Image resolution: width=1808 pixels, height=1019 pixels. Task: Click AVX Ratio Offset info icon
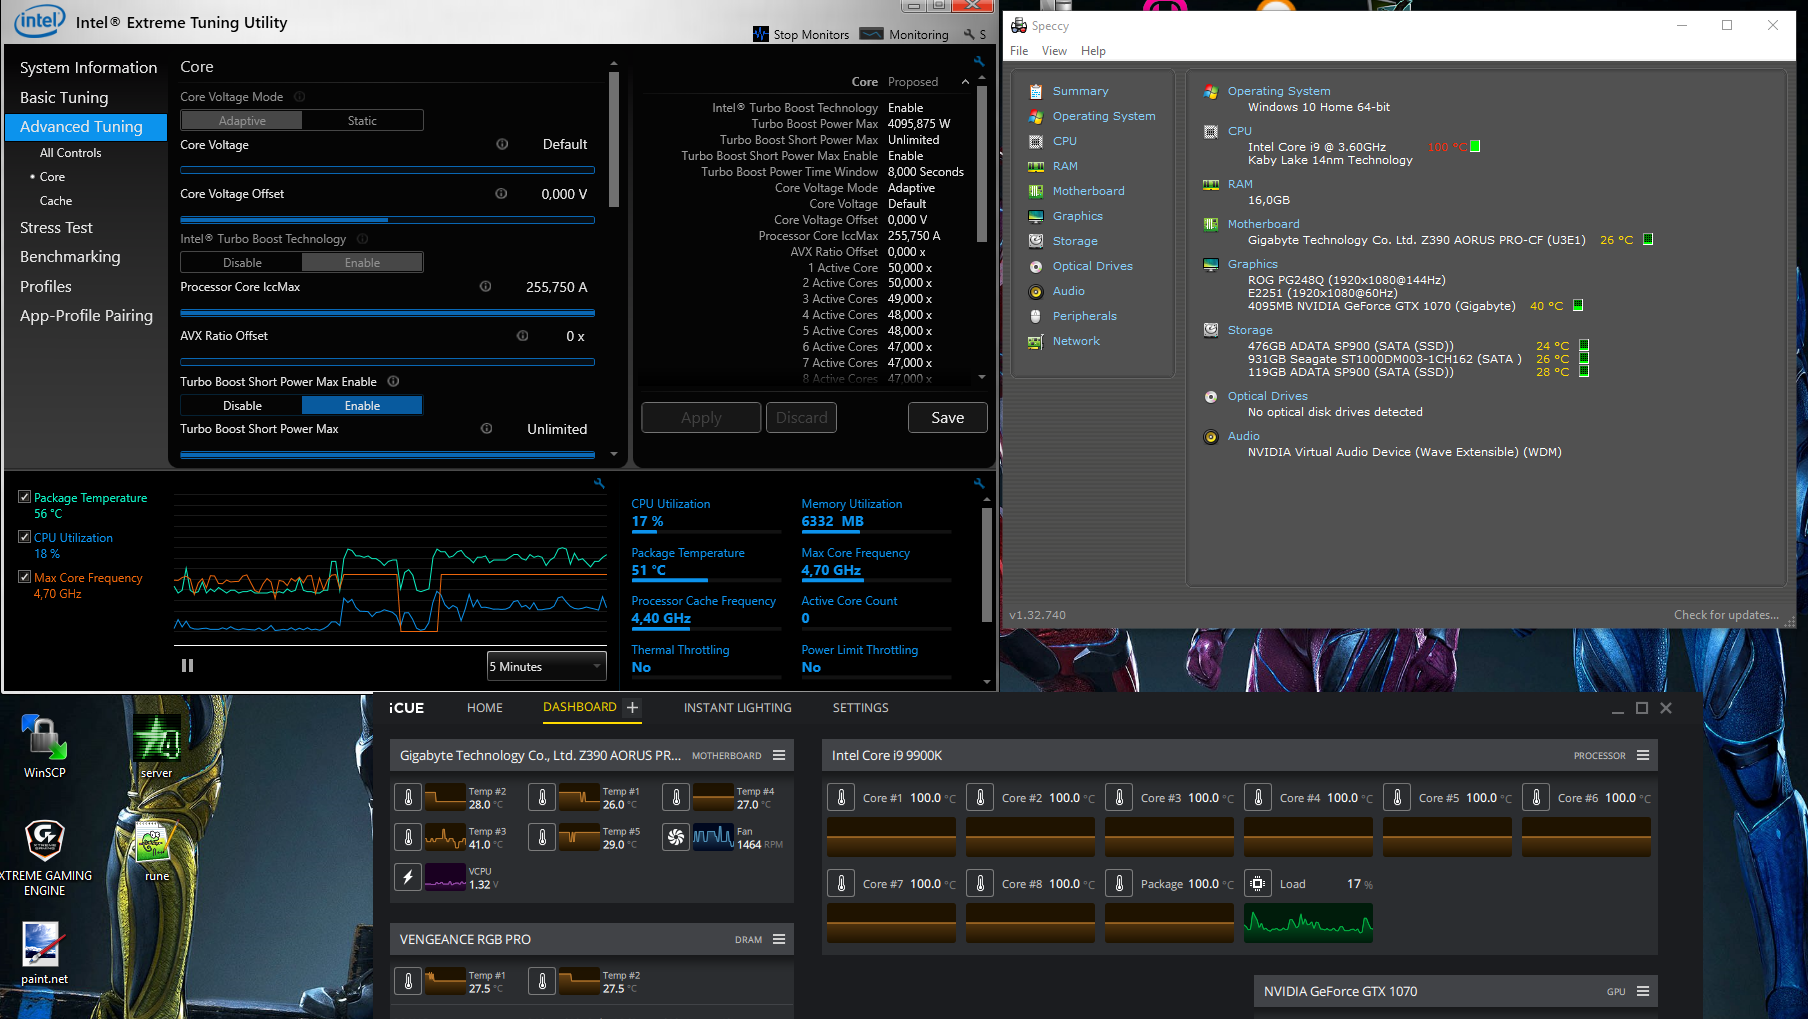[522, 335]
